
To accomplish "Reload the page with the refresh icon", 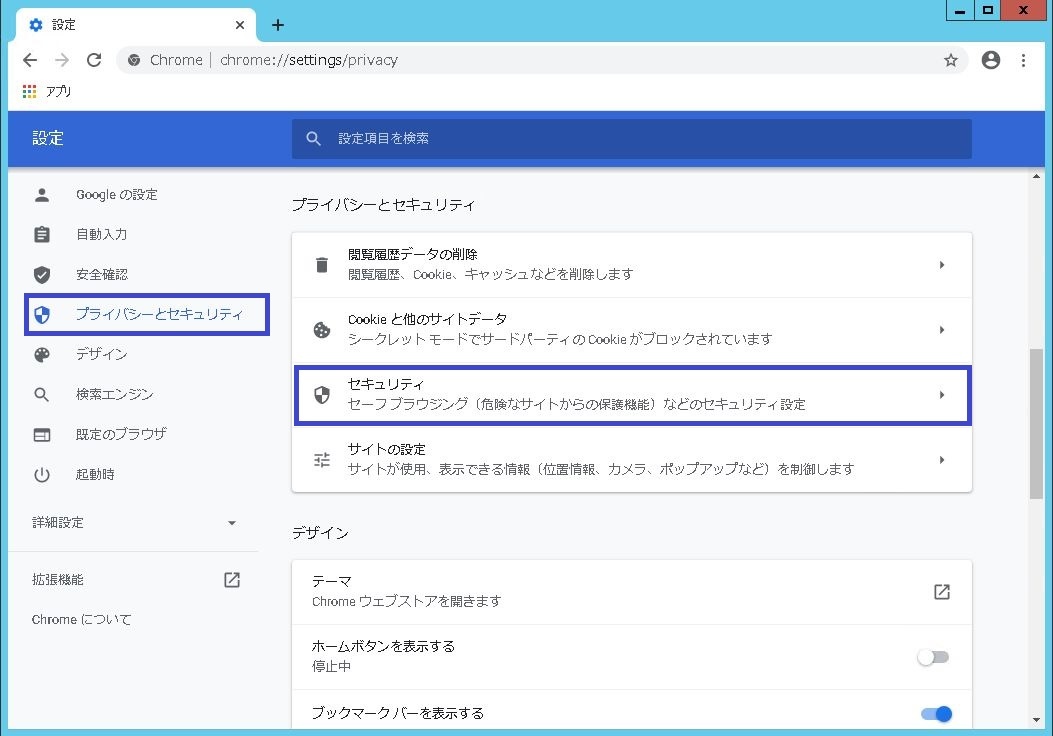I will click(x=94, y=60).
